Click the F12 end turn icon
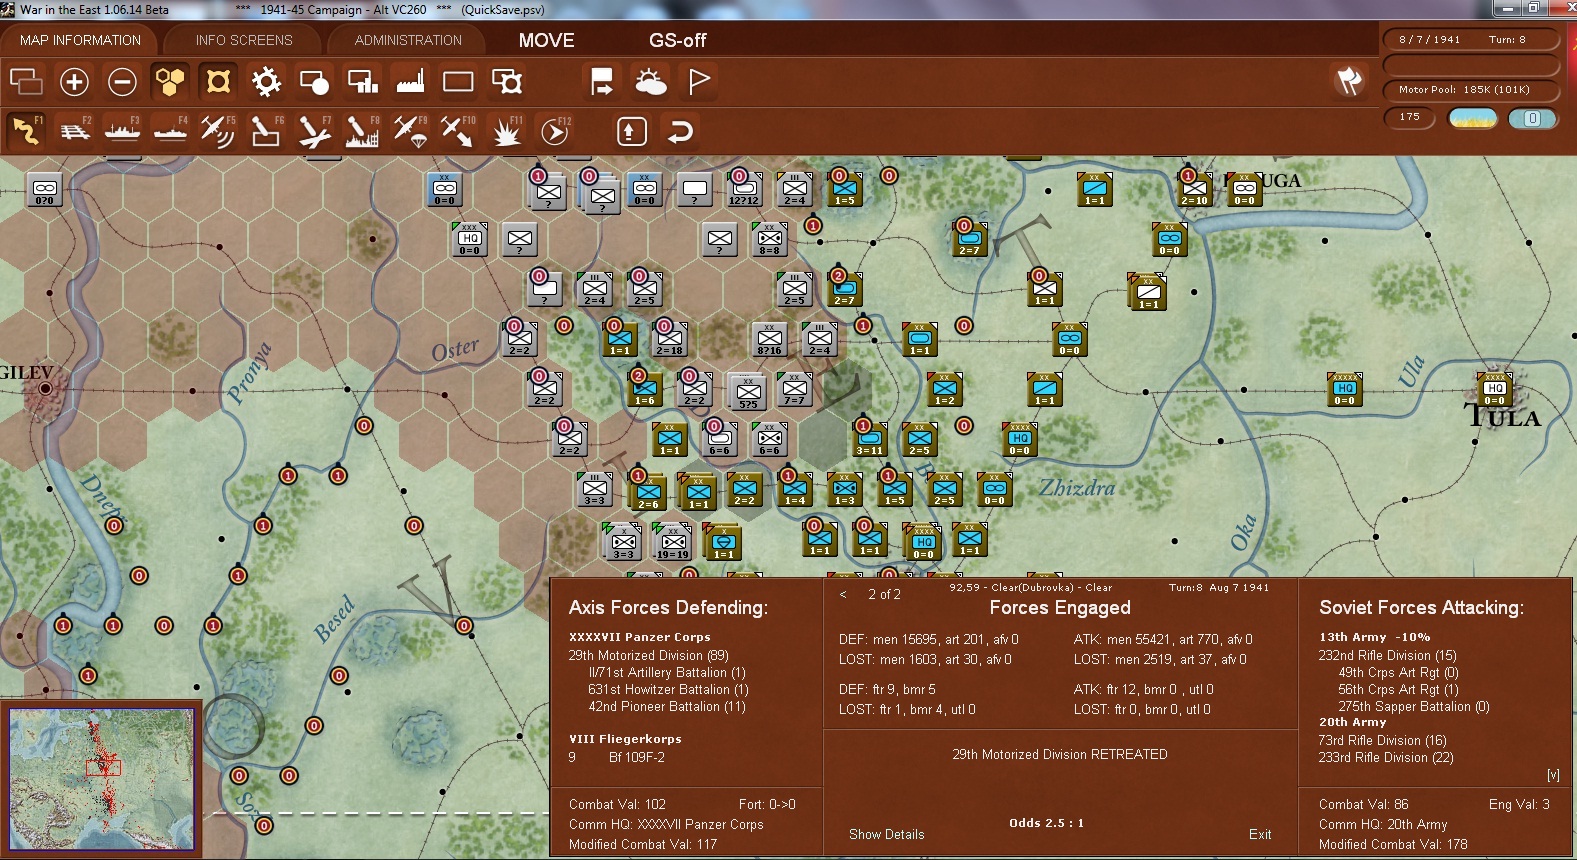The height and width of the screenshot is (860, 1577). coord(555,131)
